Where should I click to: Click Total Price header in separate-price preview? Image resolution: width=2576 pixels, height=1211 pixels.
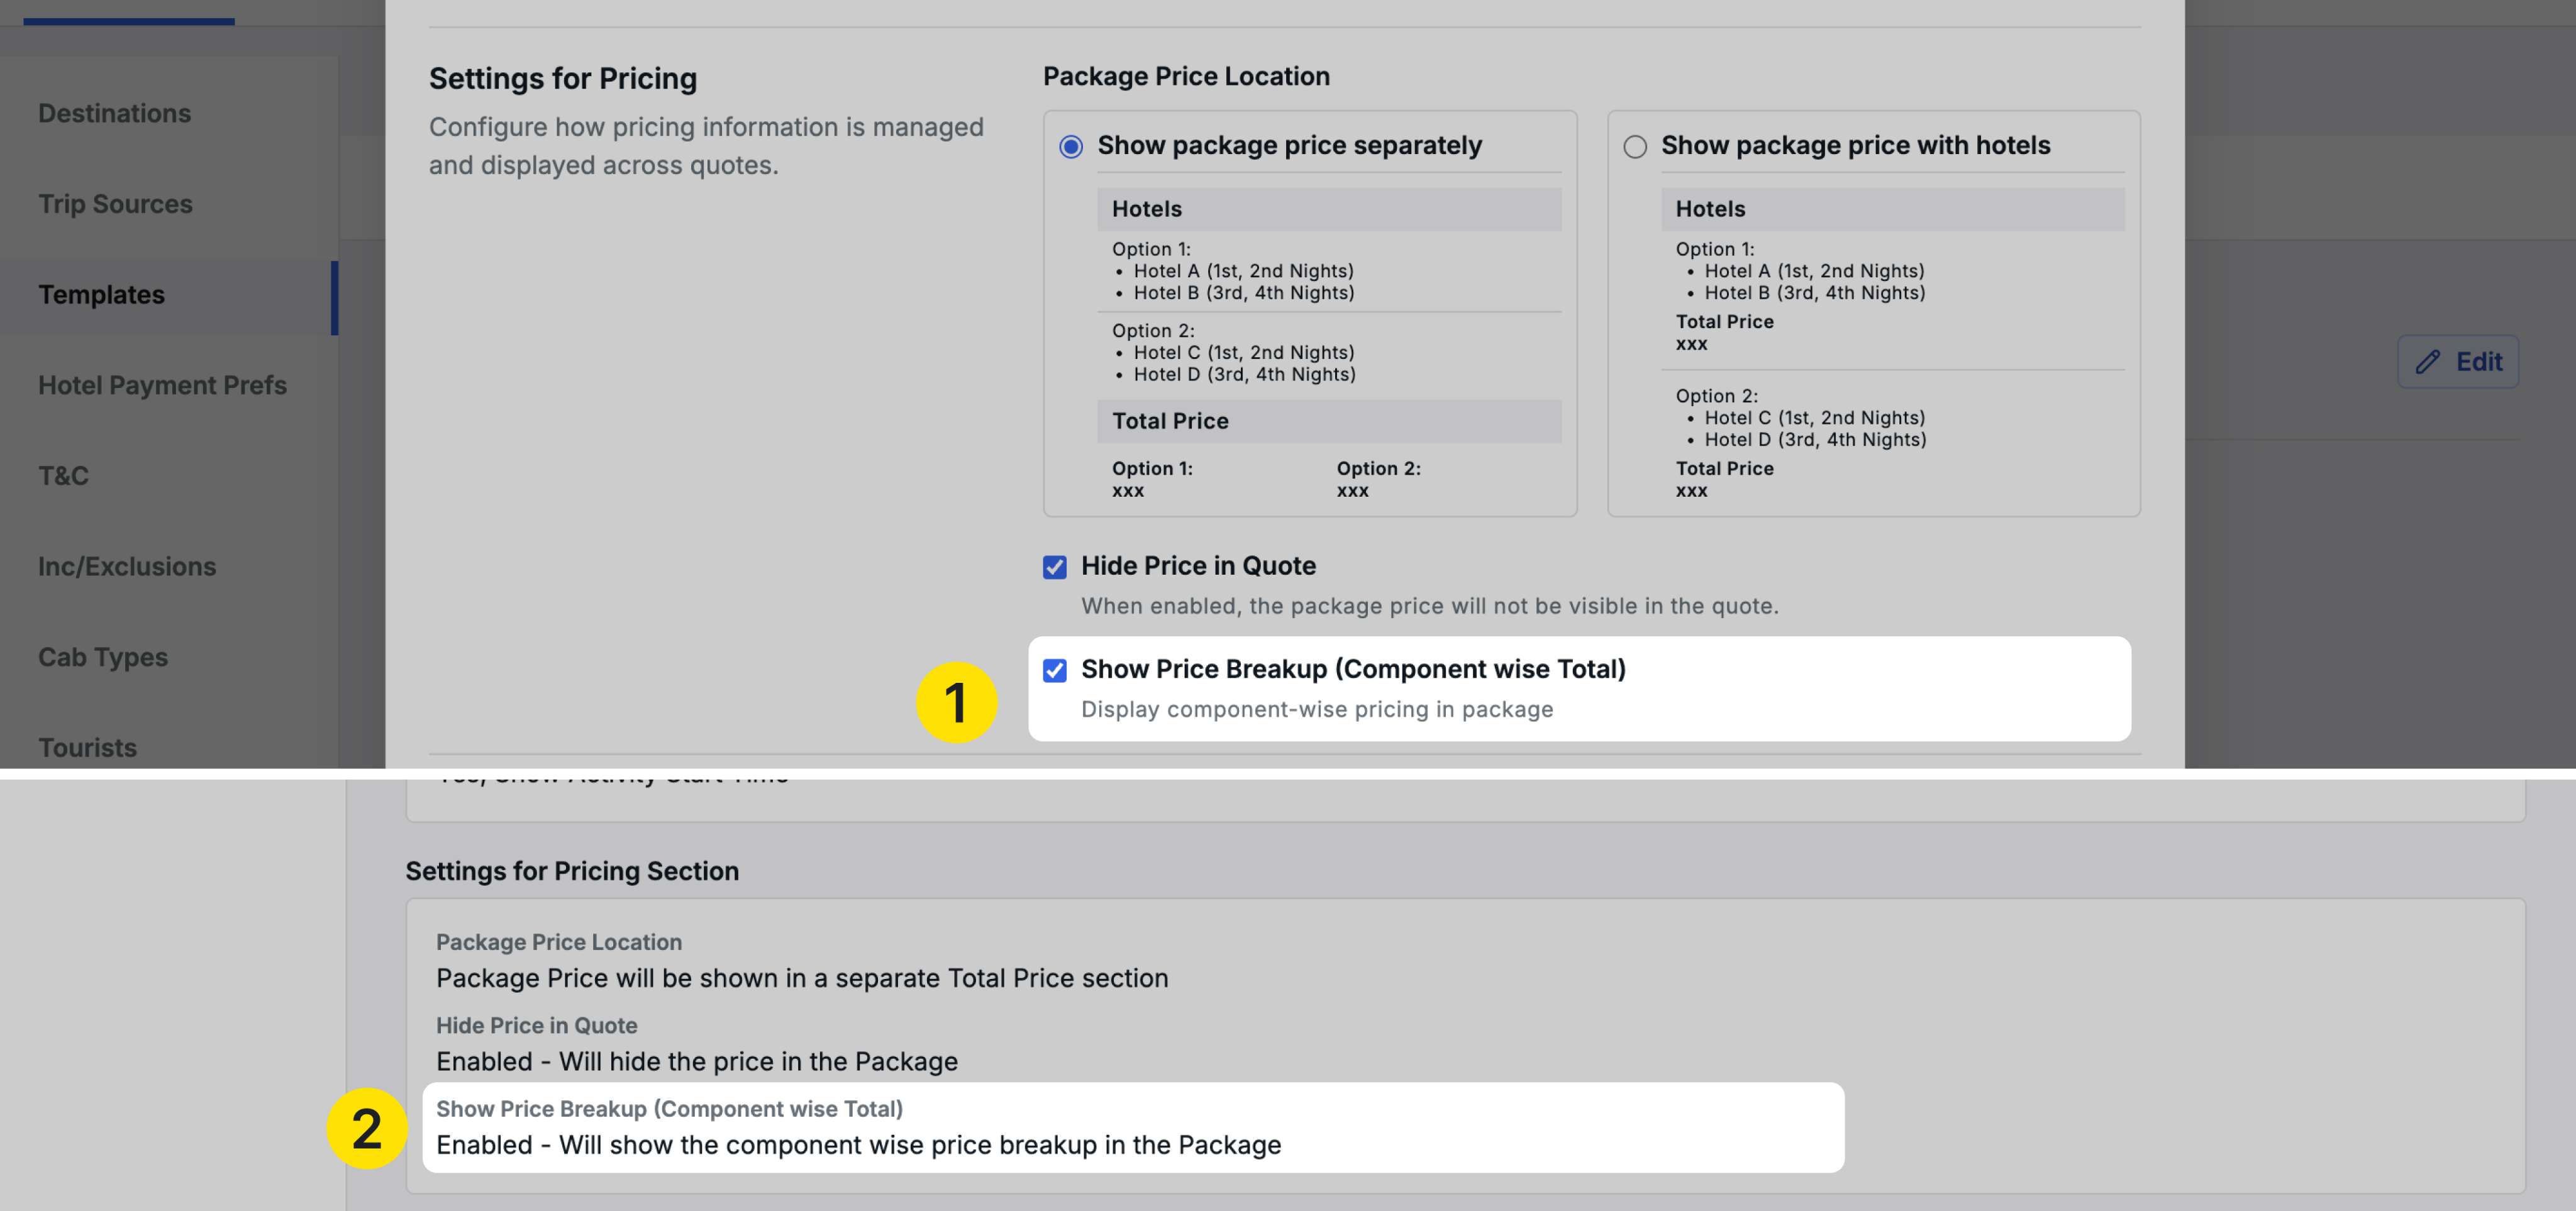click(x=1170, y=421)
